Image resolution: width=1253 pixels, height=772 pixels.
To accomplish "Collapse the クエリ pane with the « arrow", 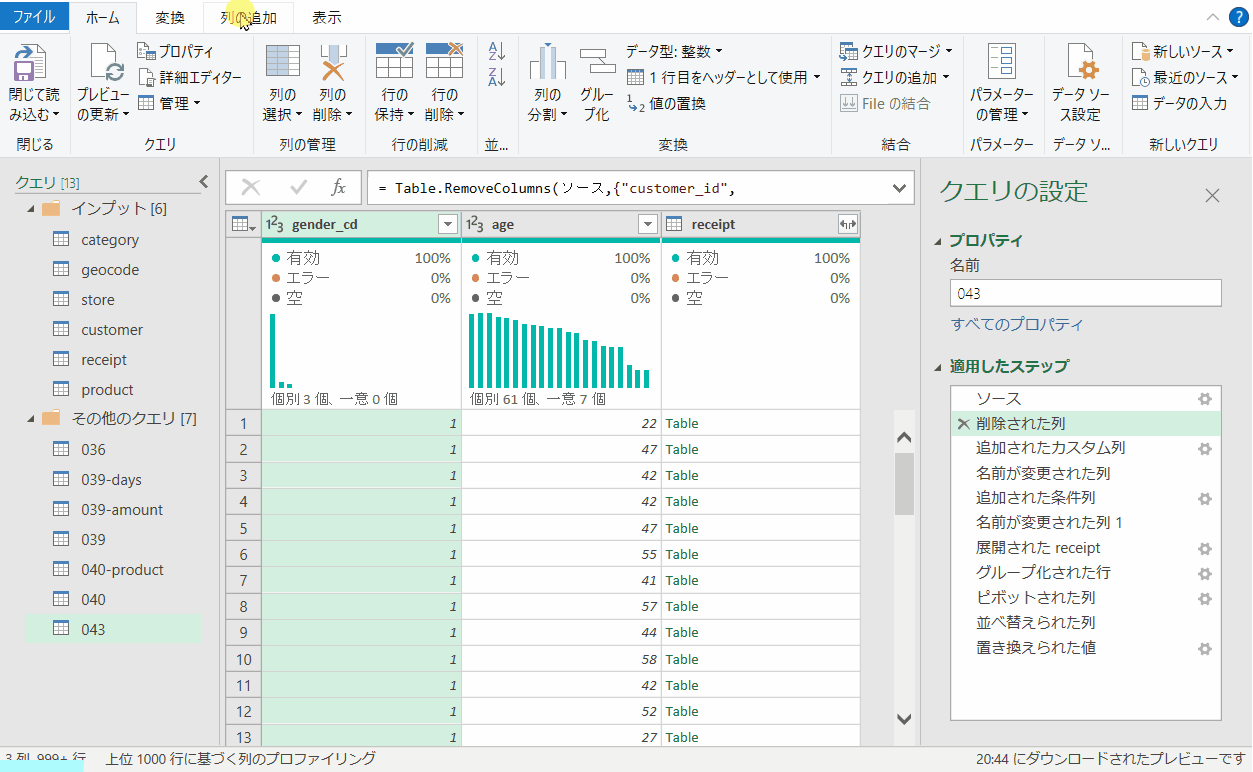I will (x=203, y=181).
